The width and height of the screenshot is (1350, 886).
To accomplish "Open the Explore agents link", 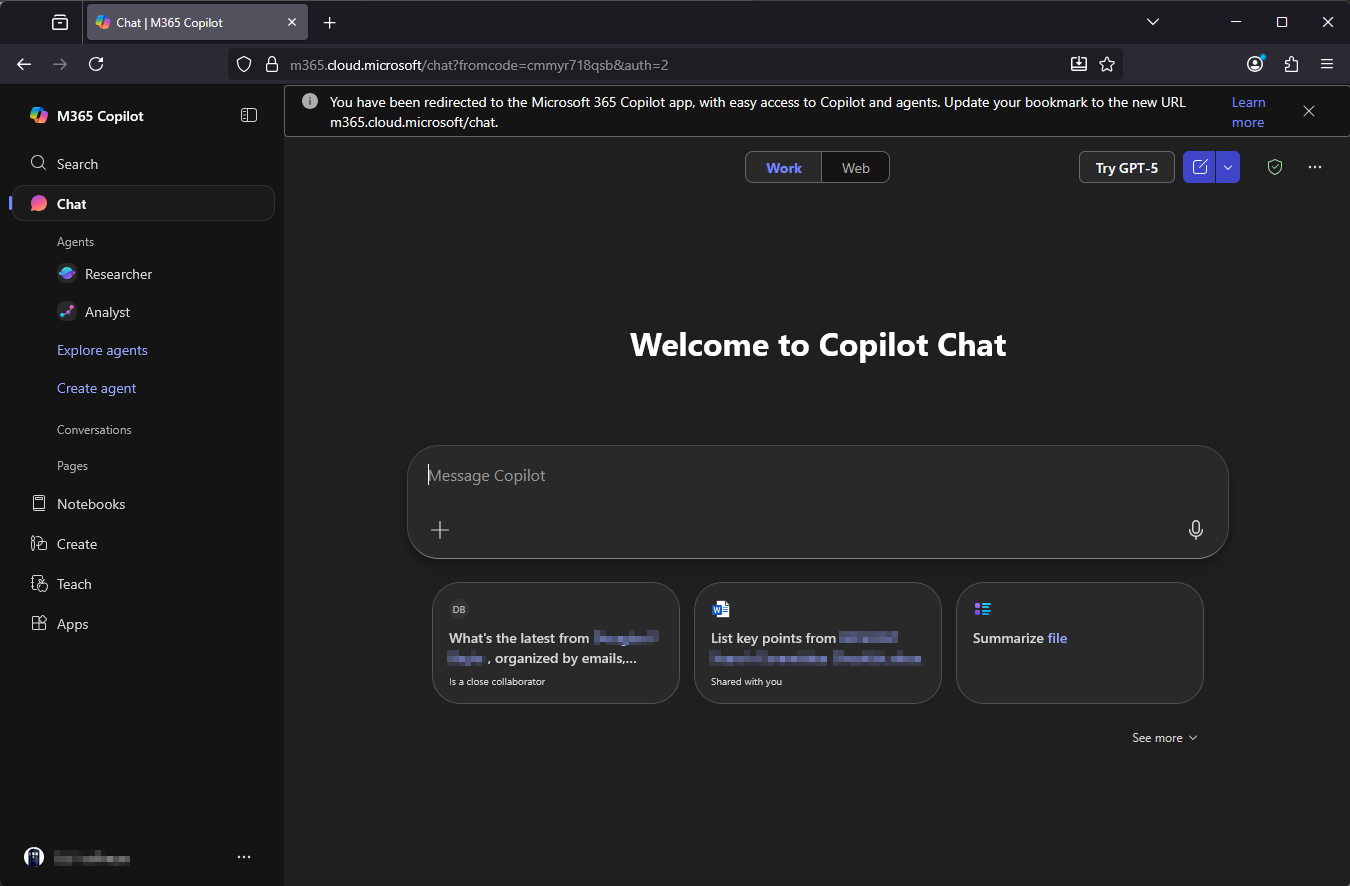I will tap(102, 349).
